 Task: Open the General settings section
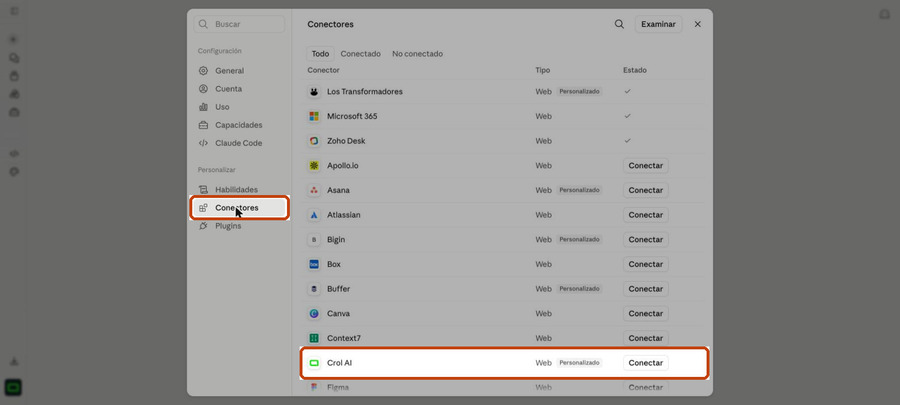pos(239,71)
